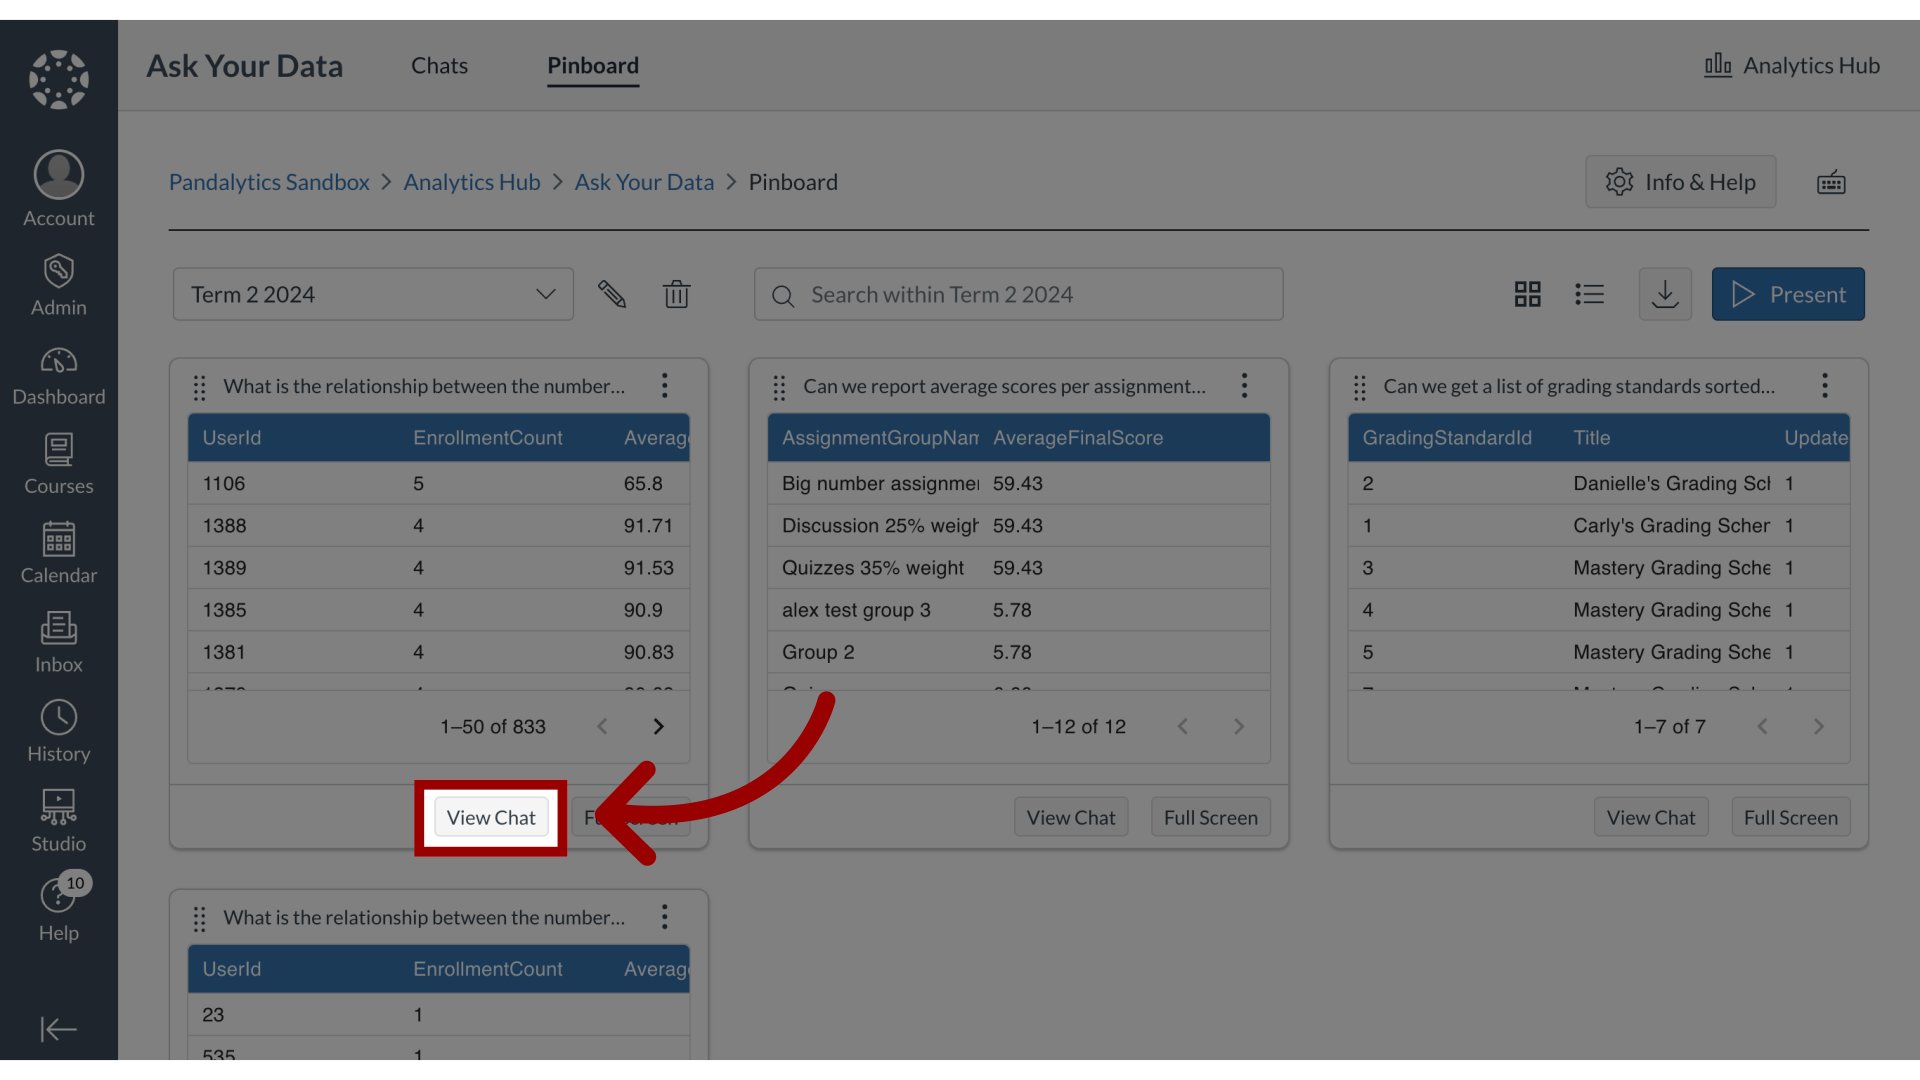Click the delete trash icon in toolbar
Screen dimensions: 1920x1080
click(x=676, y=293)
